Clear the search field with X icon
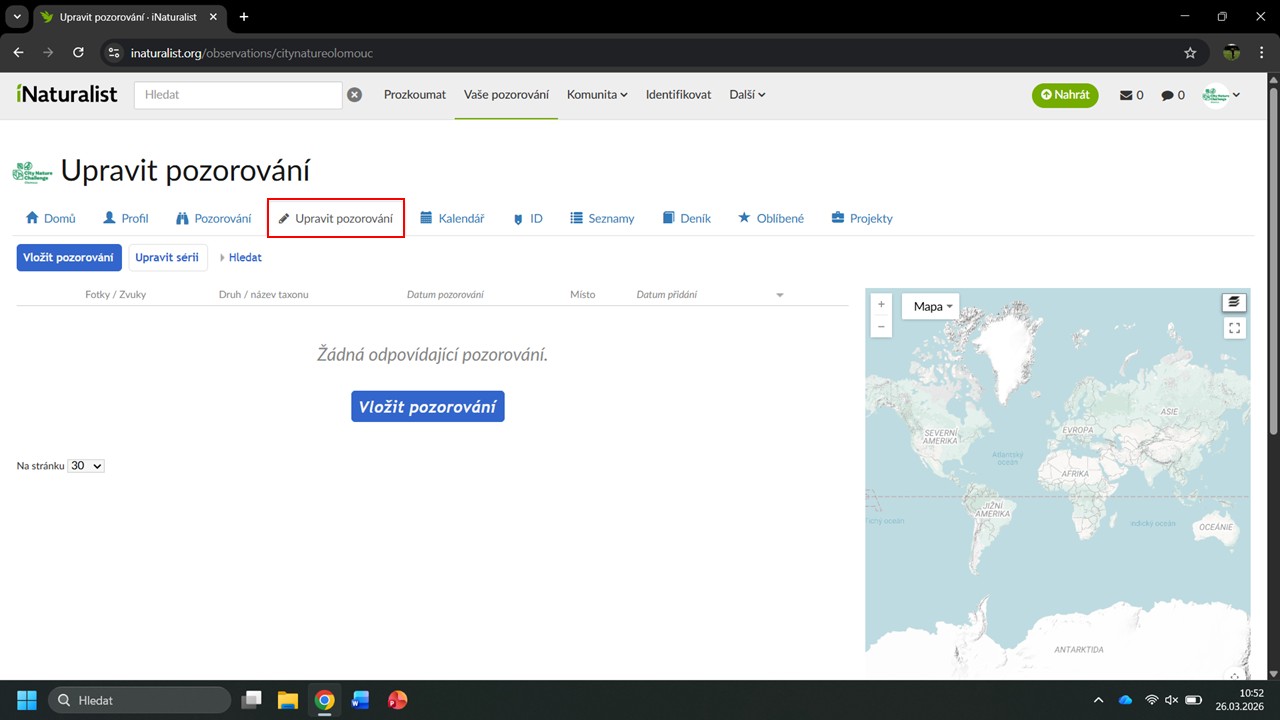The image size is (1280, 720). click(354, 95)
